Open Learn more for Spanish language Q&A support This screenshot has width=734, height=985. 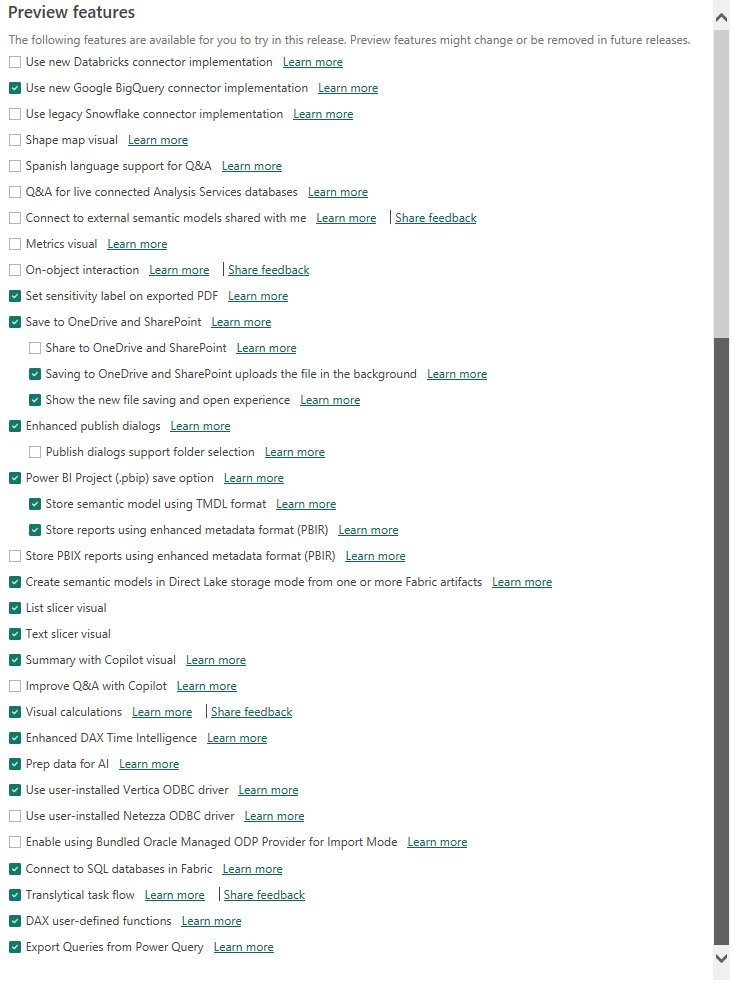[x=251, y=166]
